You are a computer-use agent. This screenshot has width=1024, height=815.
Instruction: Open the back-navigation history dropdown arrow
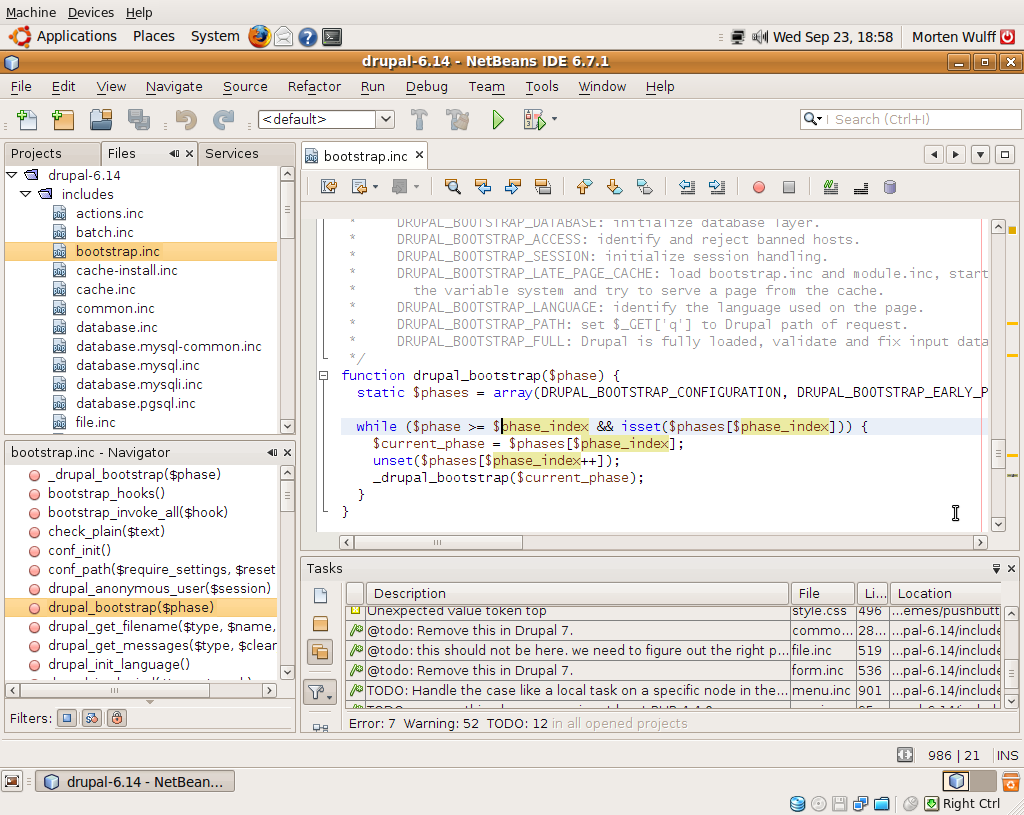(376, 187)
